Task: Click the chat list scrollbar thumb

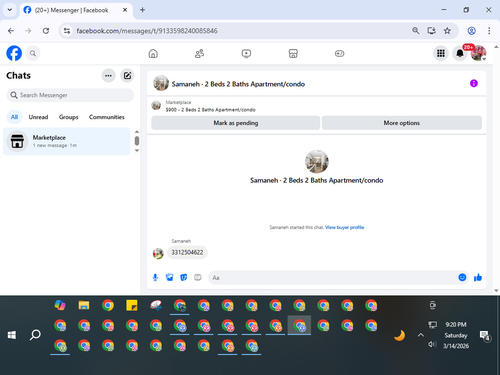Action: (137, 141)
